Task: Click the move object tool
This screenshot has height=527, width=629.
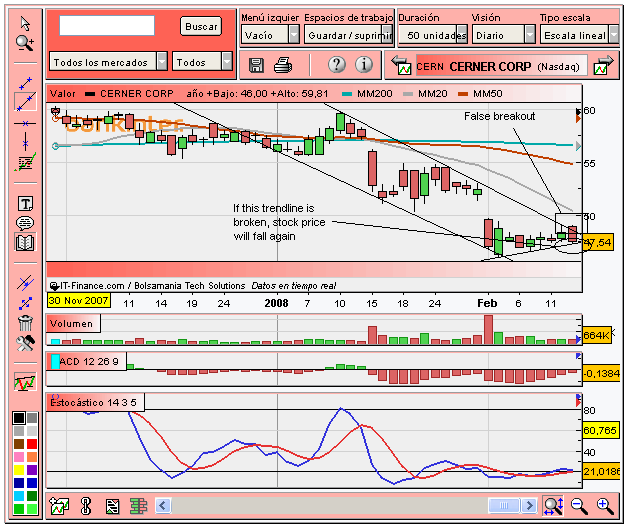Action: coord(25,303)
